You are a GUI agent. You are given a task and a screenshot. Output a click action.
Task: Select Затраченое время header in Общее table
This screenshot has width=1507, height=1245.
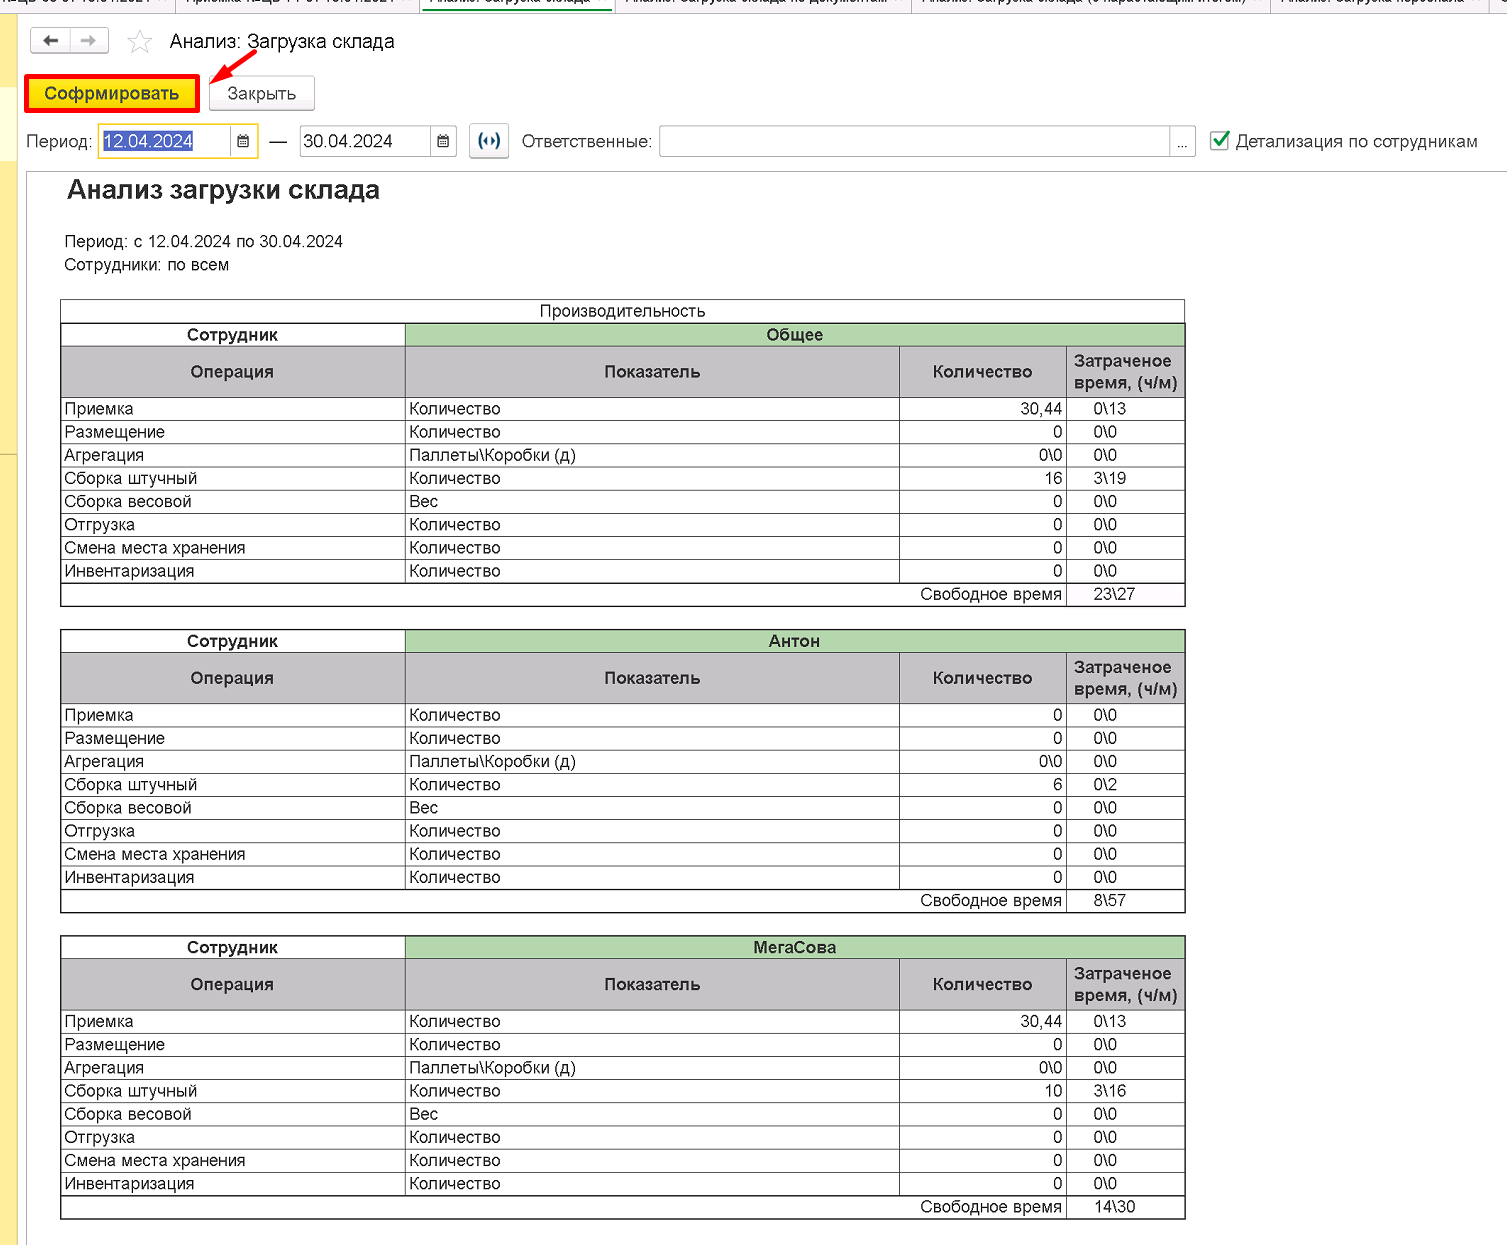point(1126,372)
